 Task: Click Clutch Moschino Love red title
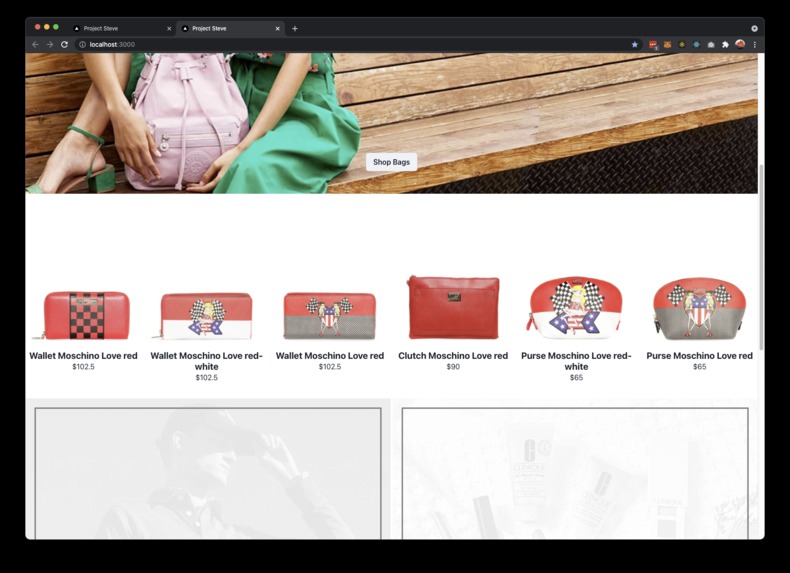[453, 355]
